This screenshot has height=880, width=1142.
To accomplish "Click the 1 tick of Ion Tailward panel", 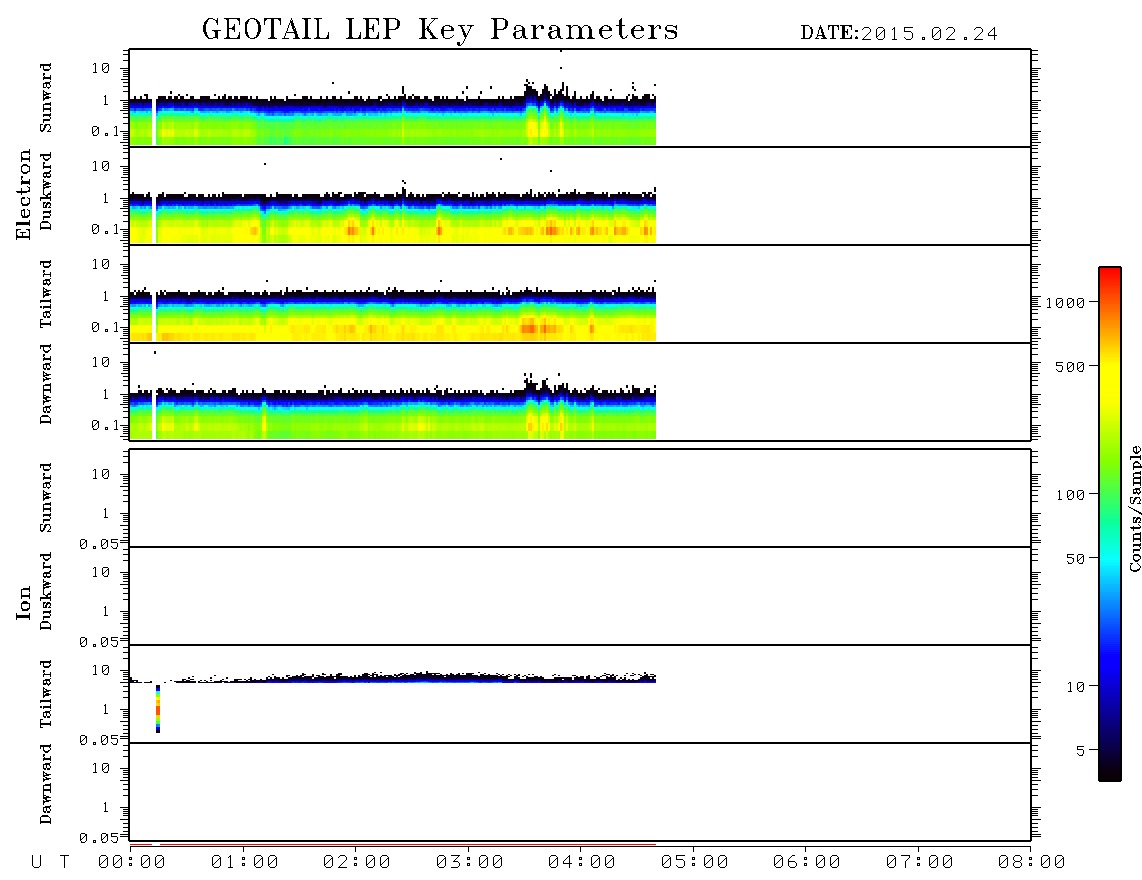I will (106, 710).
